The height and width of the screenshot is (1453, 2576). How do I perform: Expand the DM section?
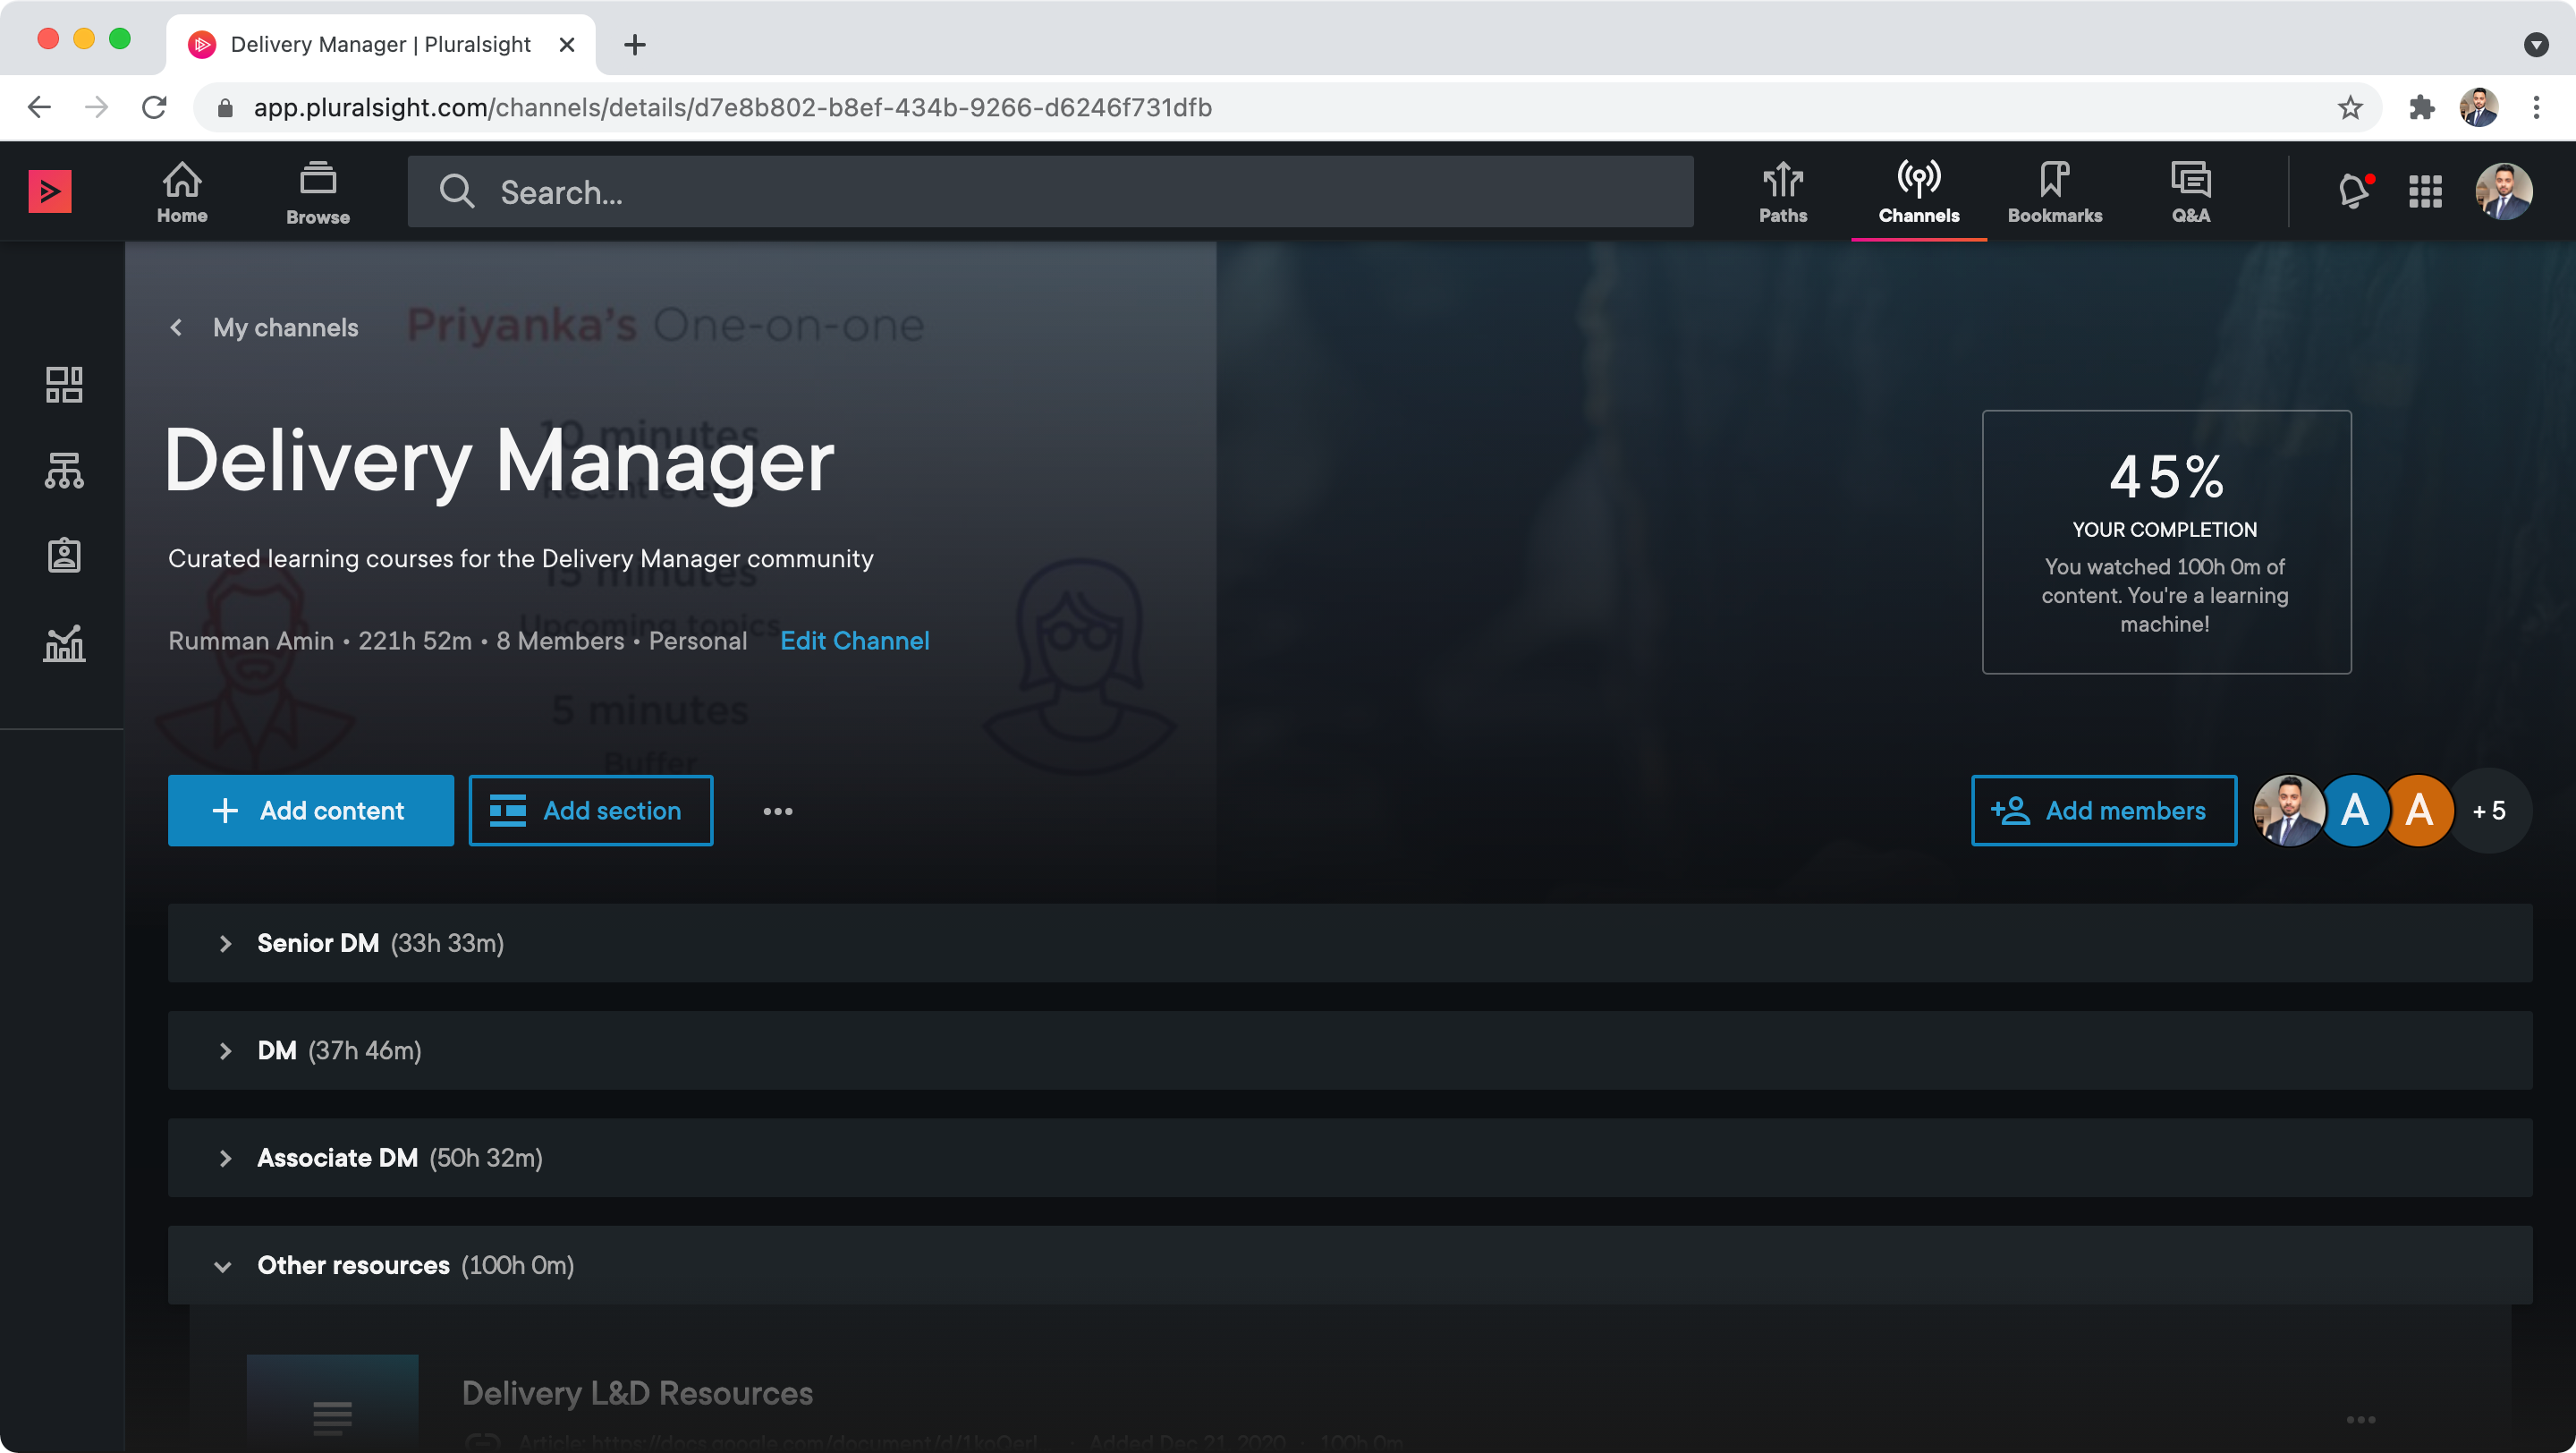pos(225,1051)
